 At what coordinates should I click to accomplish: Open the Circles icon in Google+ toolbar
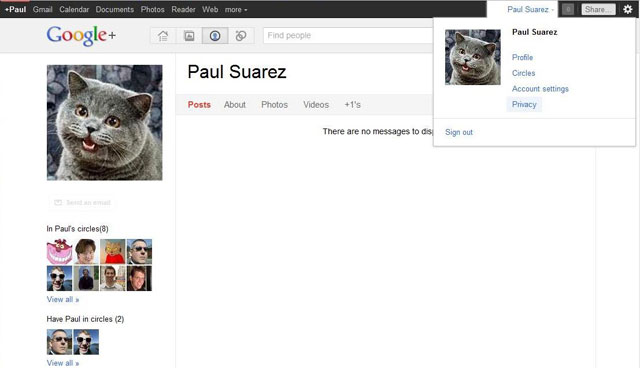241,36
